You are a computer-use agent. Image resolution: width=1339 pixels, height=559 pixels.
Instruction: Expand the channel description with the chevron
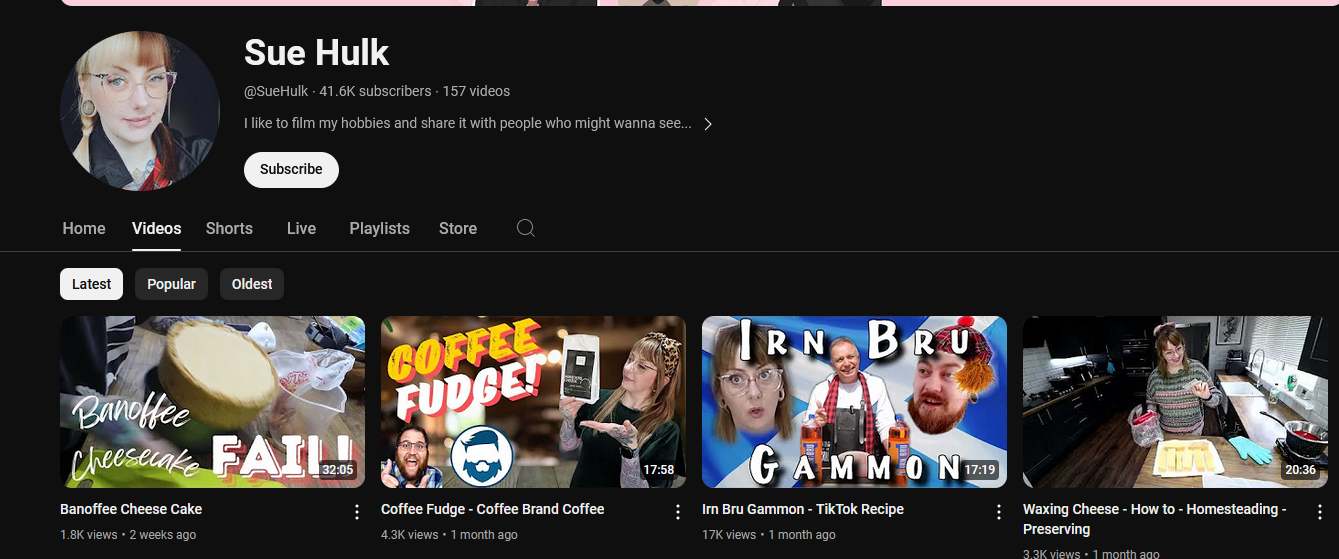click(708, 124)
